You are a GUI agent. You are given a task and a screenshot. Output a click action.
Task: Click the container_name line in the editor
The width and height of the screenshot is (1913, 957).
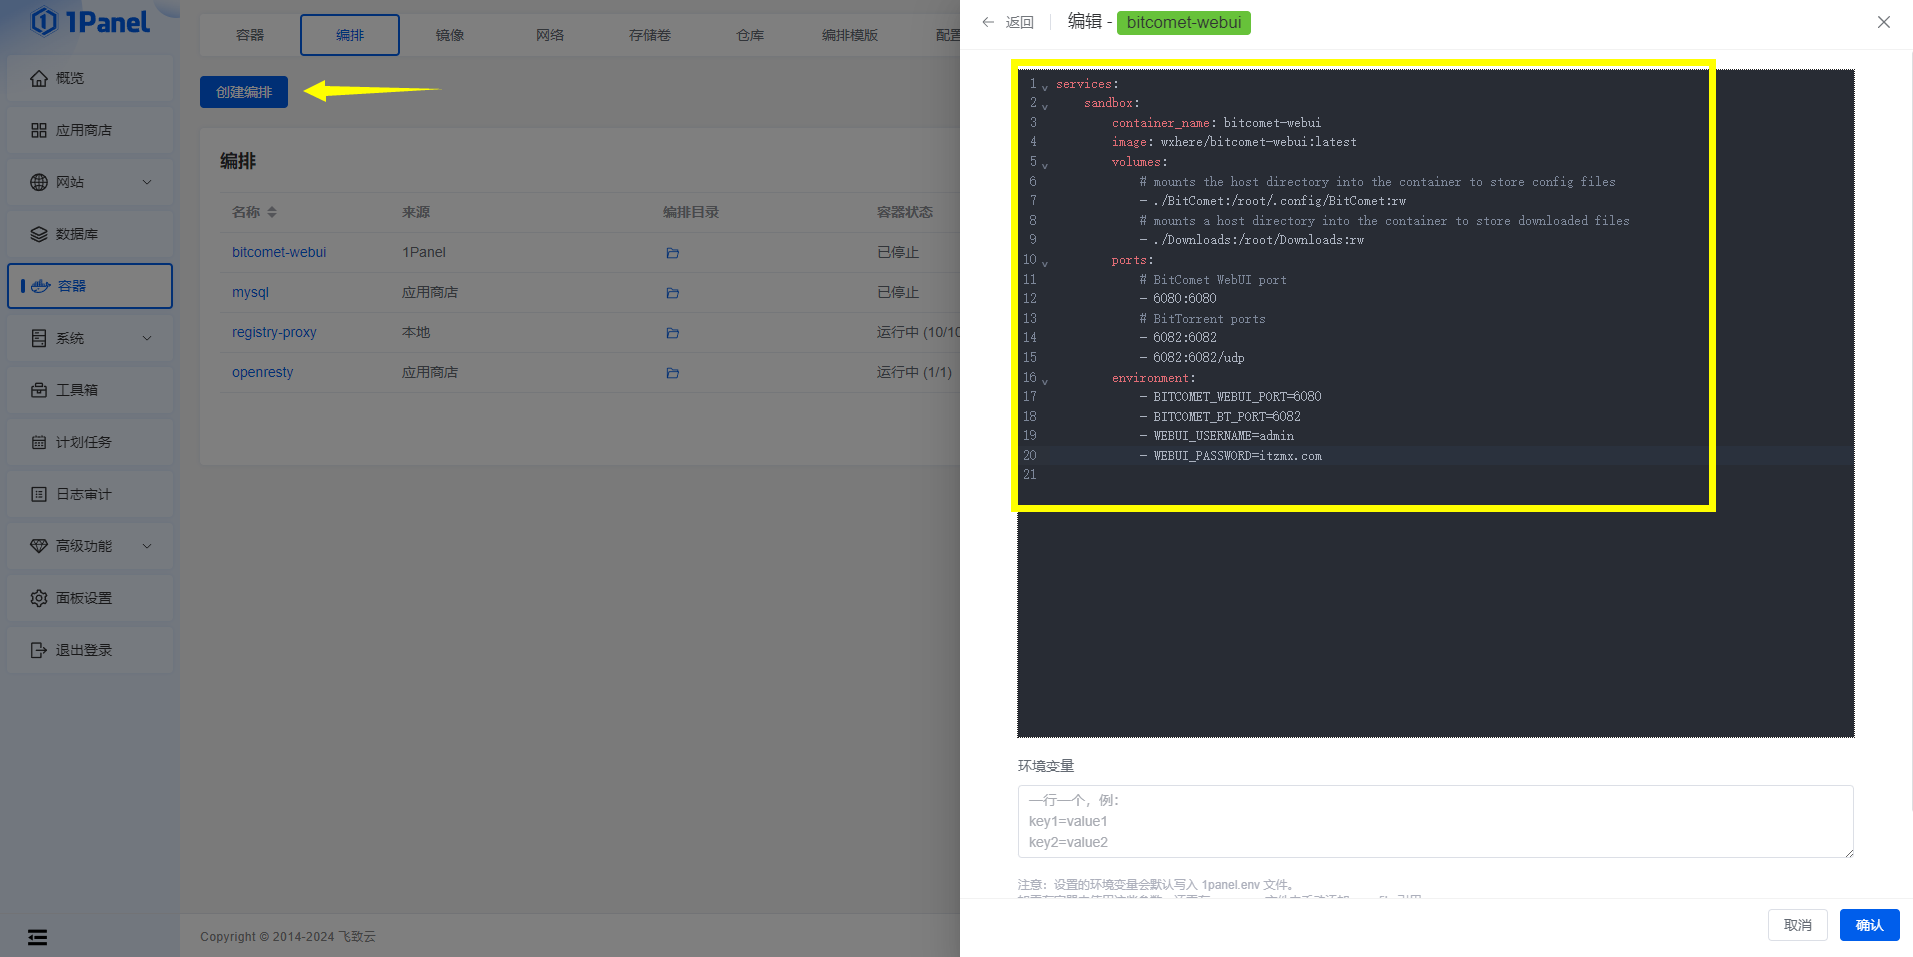1216,123
